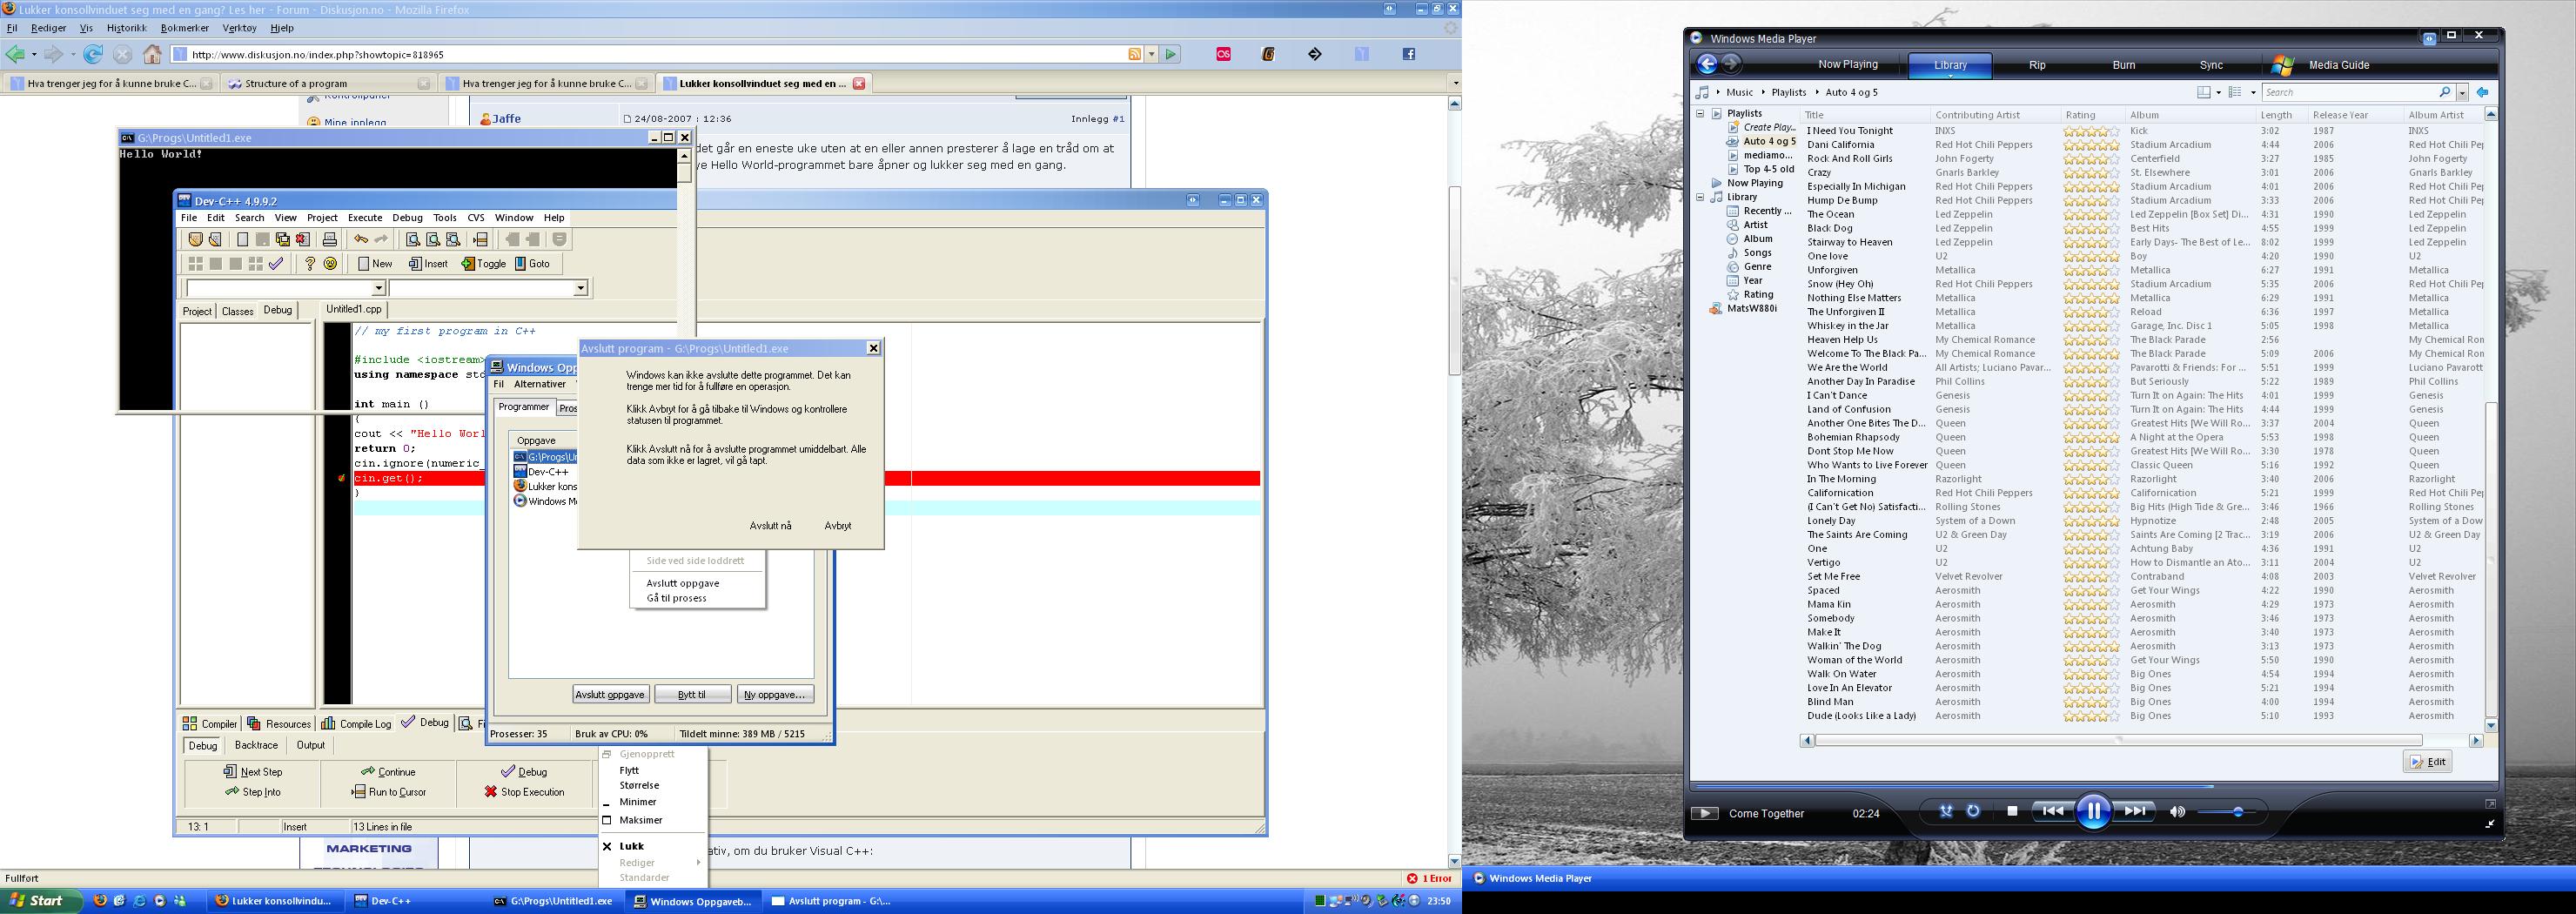The image size is (2576, 914).
Task: Click the Media Player forward arrow button
Action: click(1731, 64)
